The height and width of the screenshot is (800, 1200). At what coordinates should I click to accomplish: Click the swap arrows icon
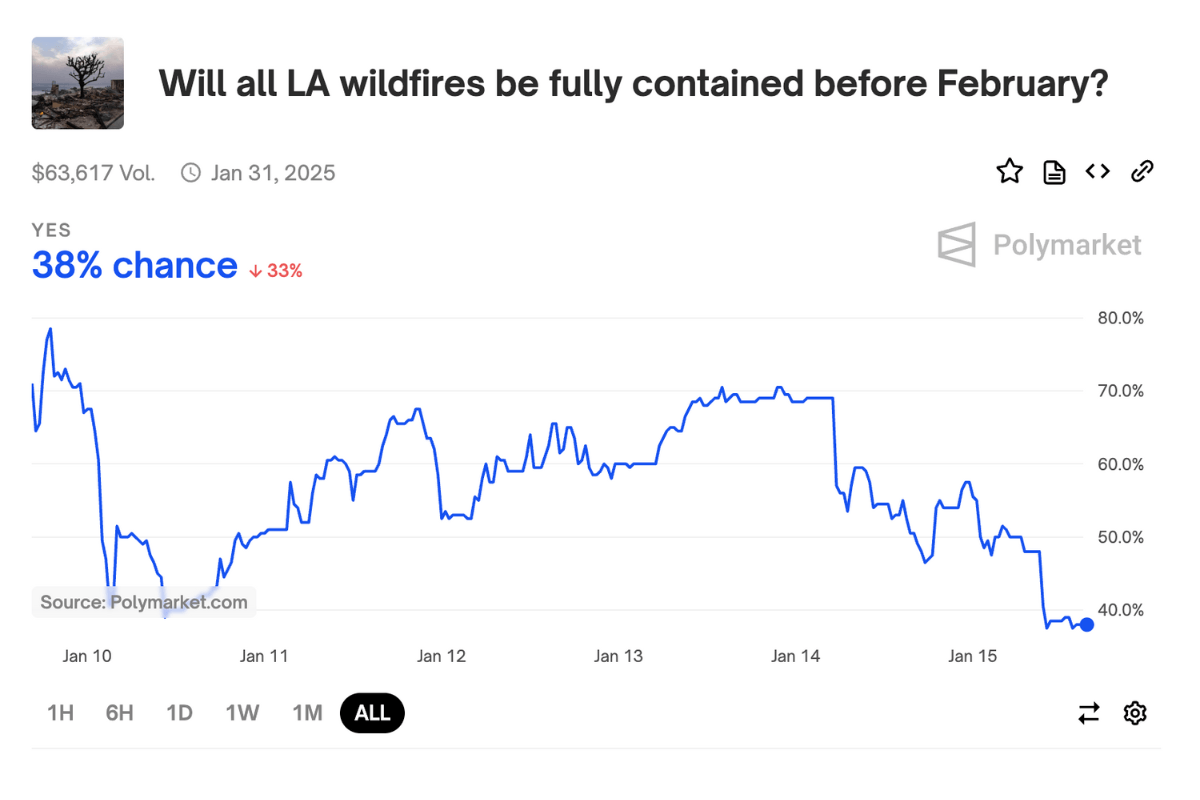click(x=1089, y=713)
